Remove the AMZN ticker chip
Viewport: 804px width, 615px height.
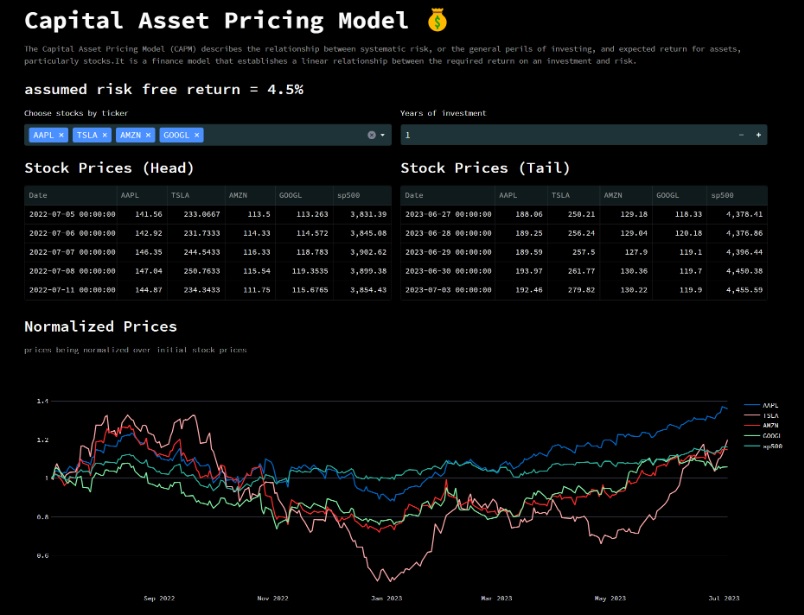coord(147,135)
